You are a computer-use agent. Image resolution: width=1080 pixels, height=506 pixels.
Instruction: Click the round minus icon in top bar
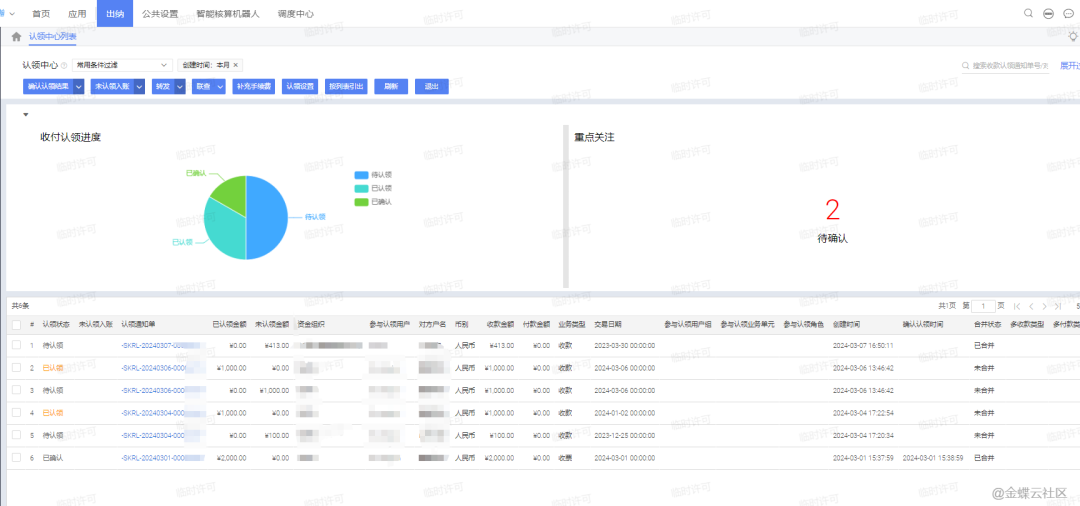click(1048, 14)
